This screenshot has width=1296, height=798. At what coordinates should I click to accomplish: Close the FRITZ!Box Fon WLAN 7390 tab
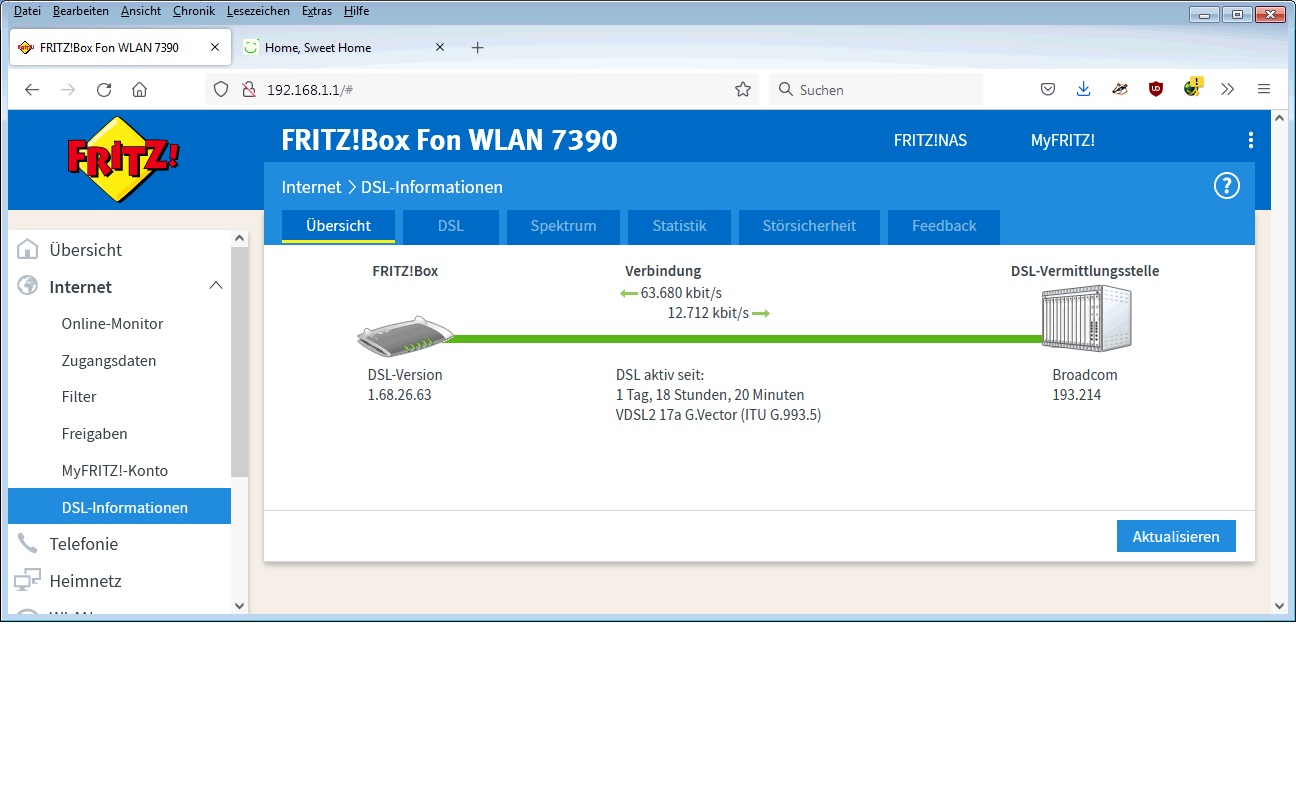pyautogui.click(x=215, y=47)
